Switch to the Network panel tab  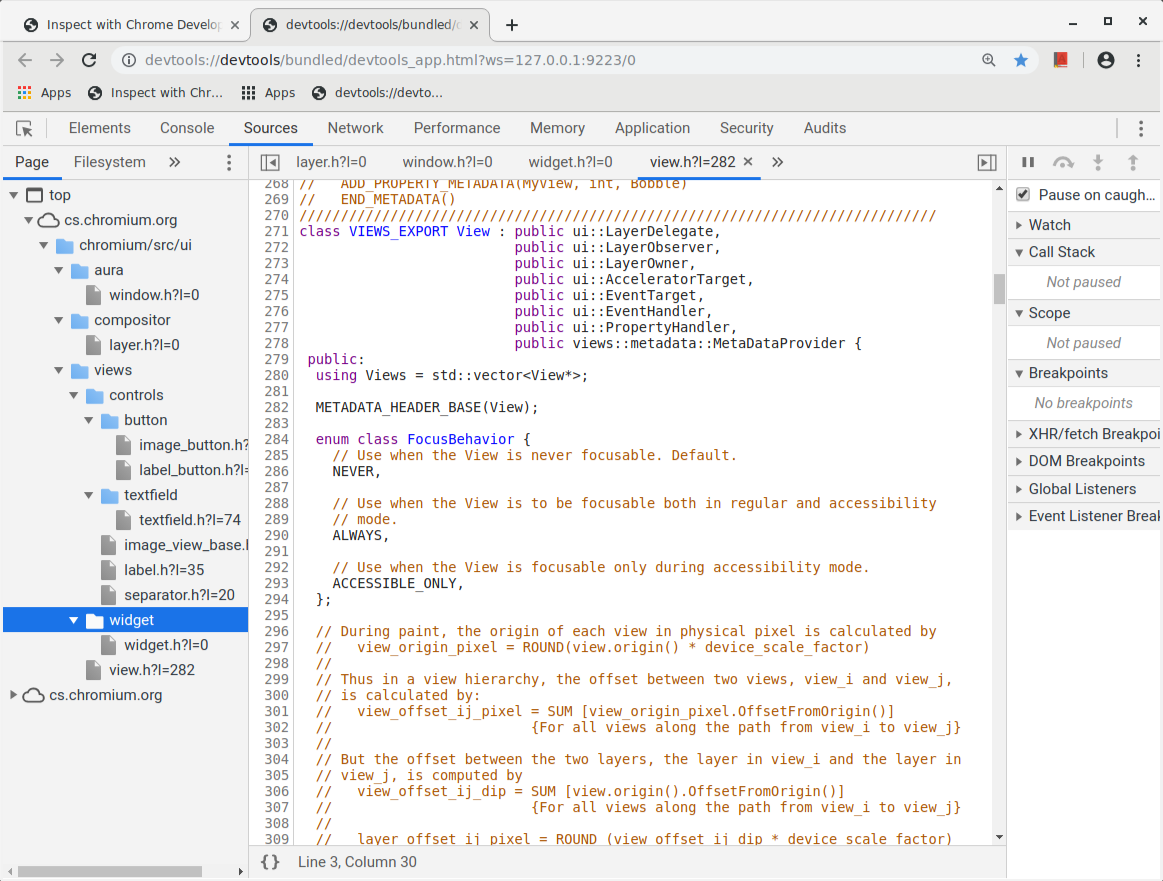pos(355,128)
